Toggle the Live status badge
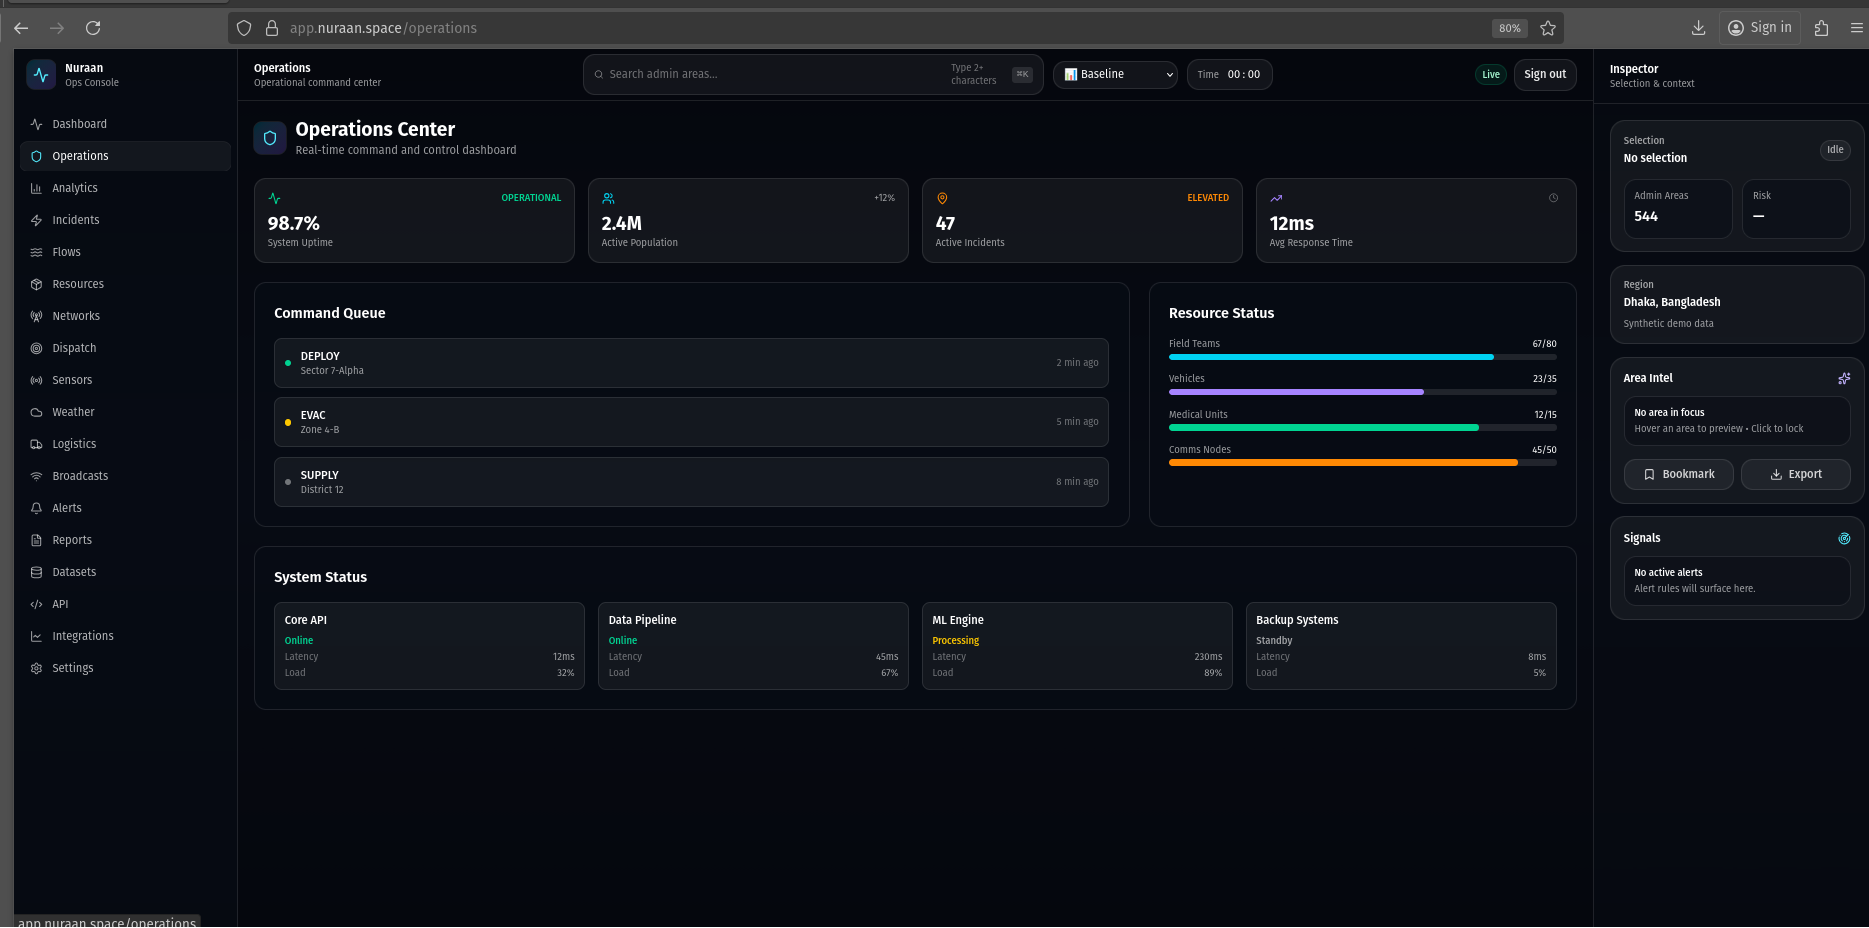The image size is (1869, 928). 1490,75
